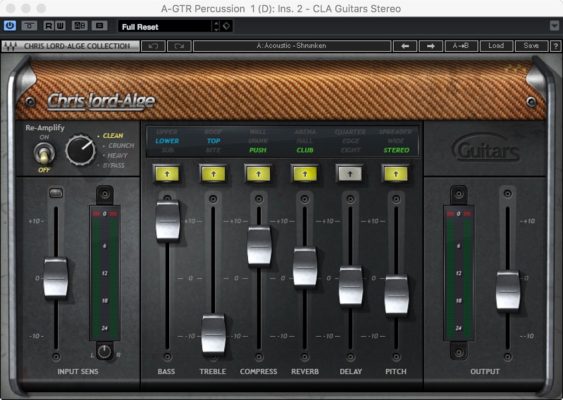Click the LOWER bass setting label
This screenshot has width=563, height=400.
167,141
